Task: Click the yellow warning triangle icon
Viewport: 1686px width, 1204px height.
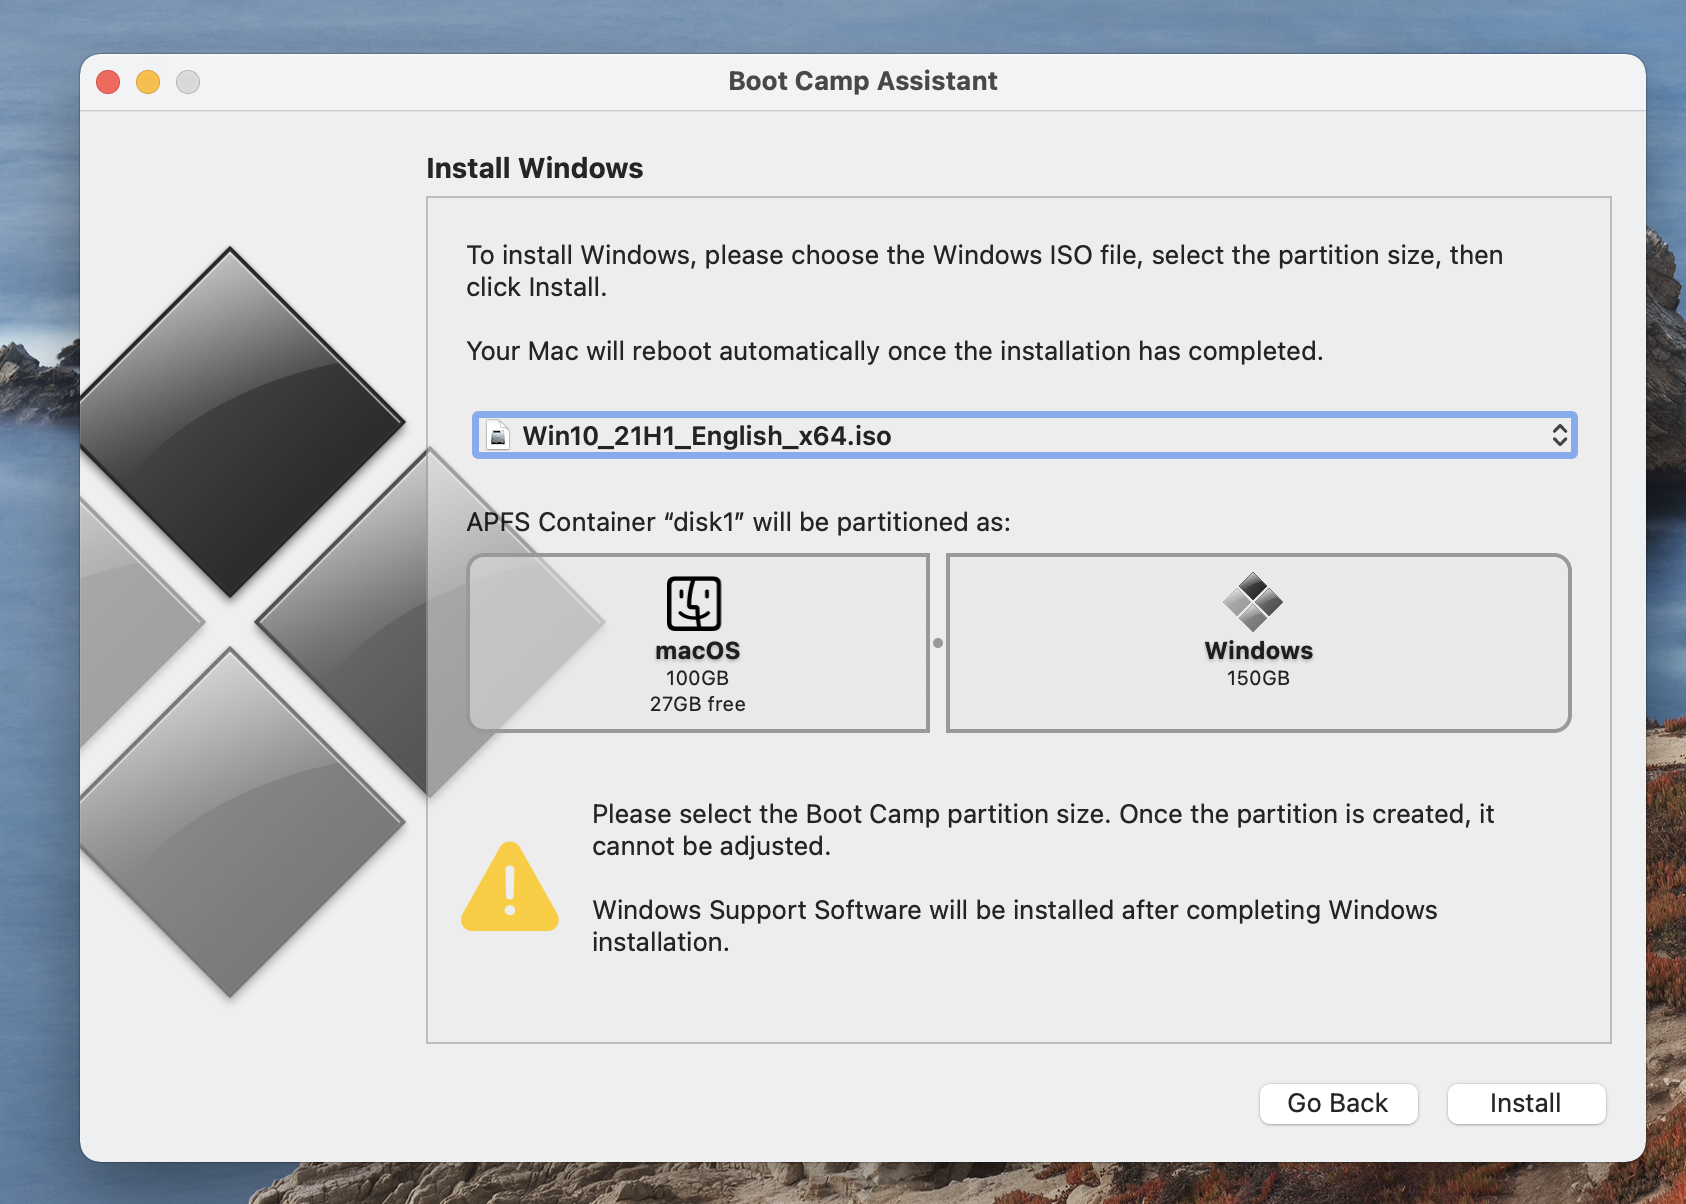Action: 510,887
